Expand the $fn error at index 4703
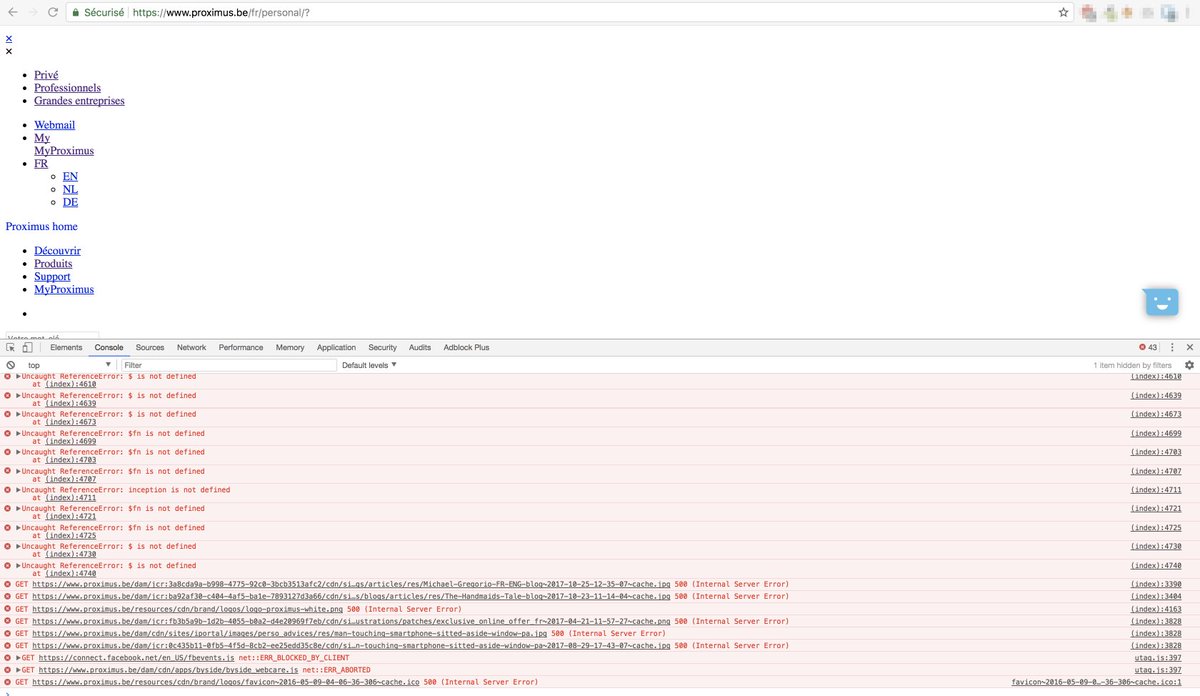This screenshot has height=696, width=1200. tap(19, 452)
